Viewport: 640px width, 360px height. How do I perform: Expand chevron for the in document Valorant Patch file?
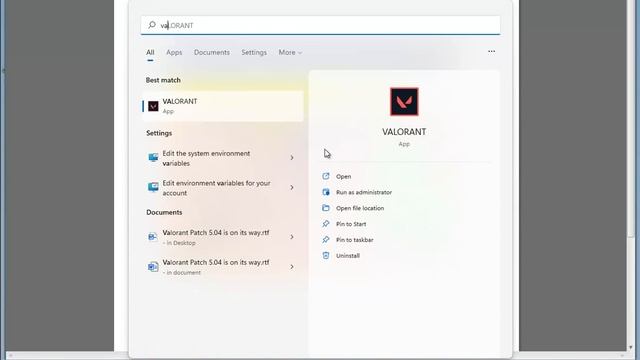coord(292,267)
